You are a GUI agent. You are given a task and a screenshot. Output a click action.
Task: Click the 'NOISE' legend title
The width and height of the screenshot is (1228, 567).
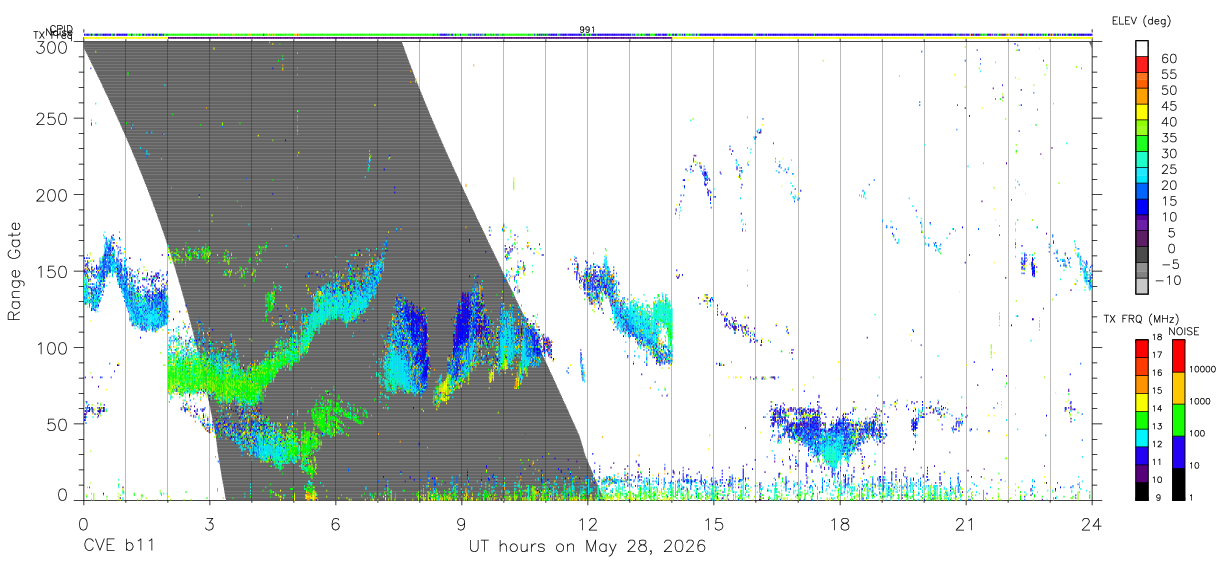1183,331
